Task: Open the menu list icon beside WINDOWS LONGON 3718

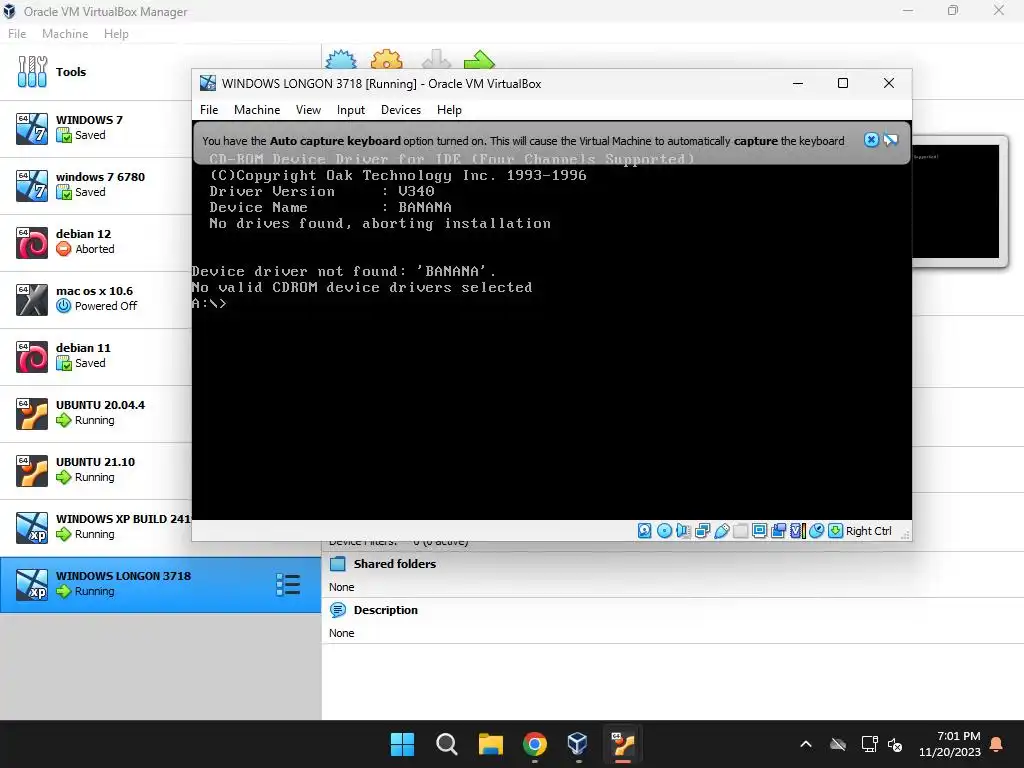Action: click(288, 585)
